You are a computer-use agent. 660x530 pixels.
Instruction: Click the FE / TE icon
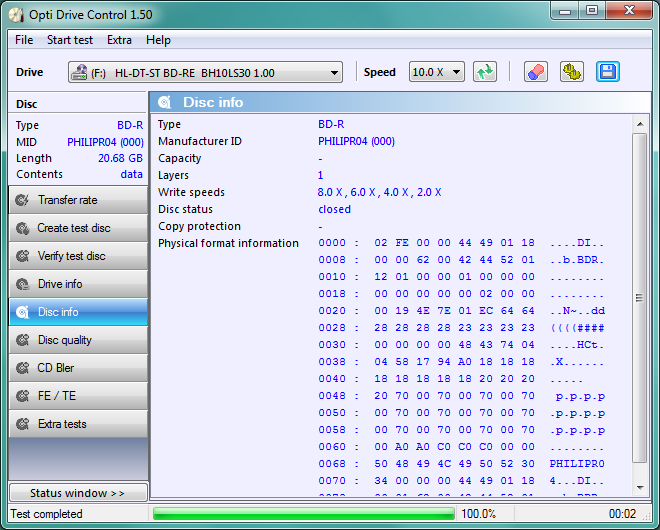point(22,396)
